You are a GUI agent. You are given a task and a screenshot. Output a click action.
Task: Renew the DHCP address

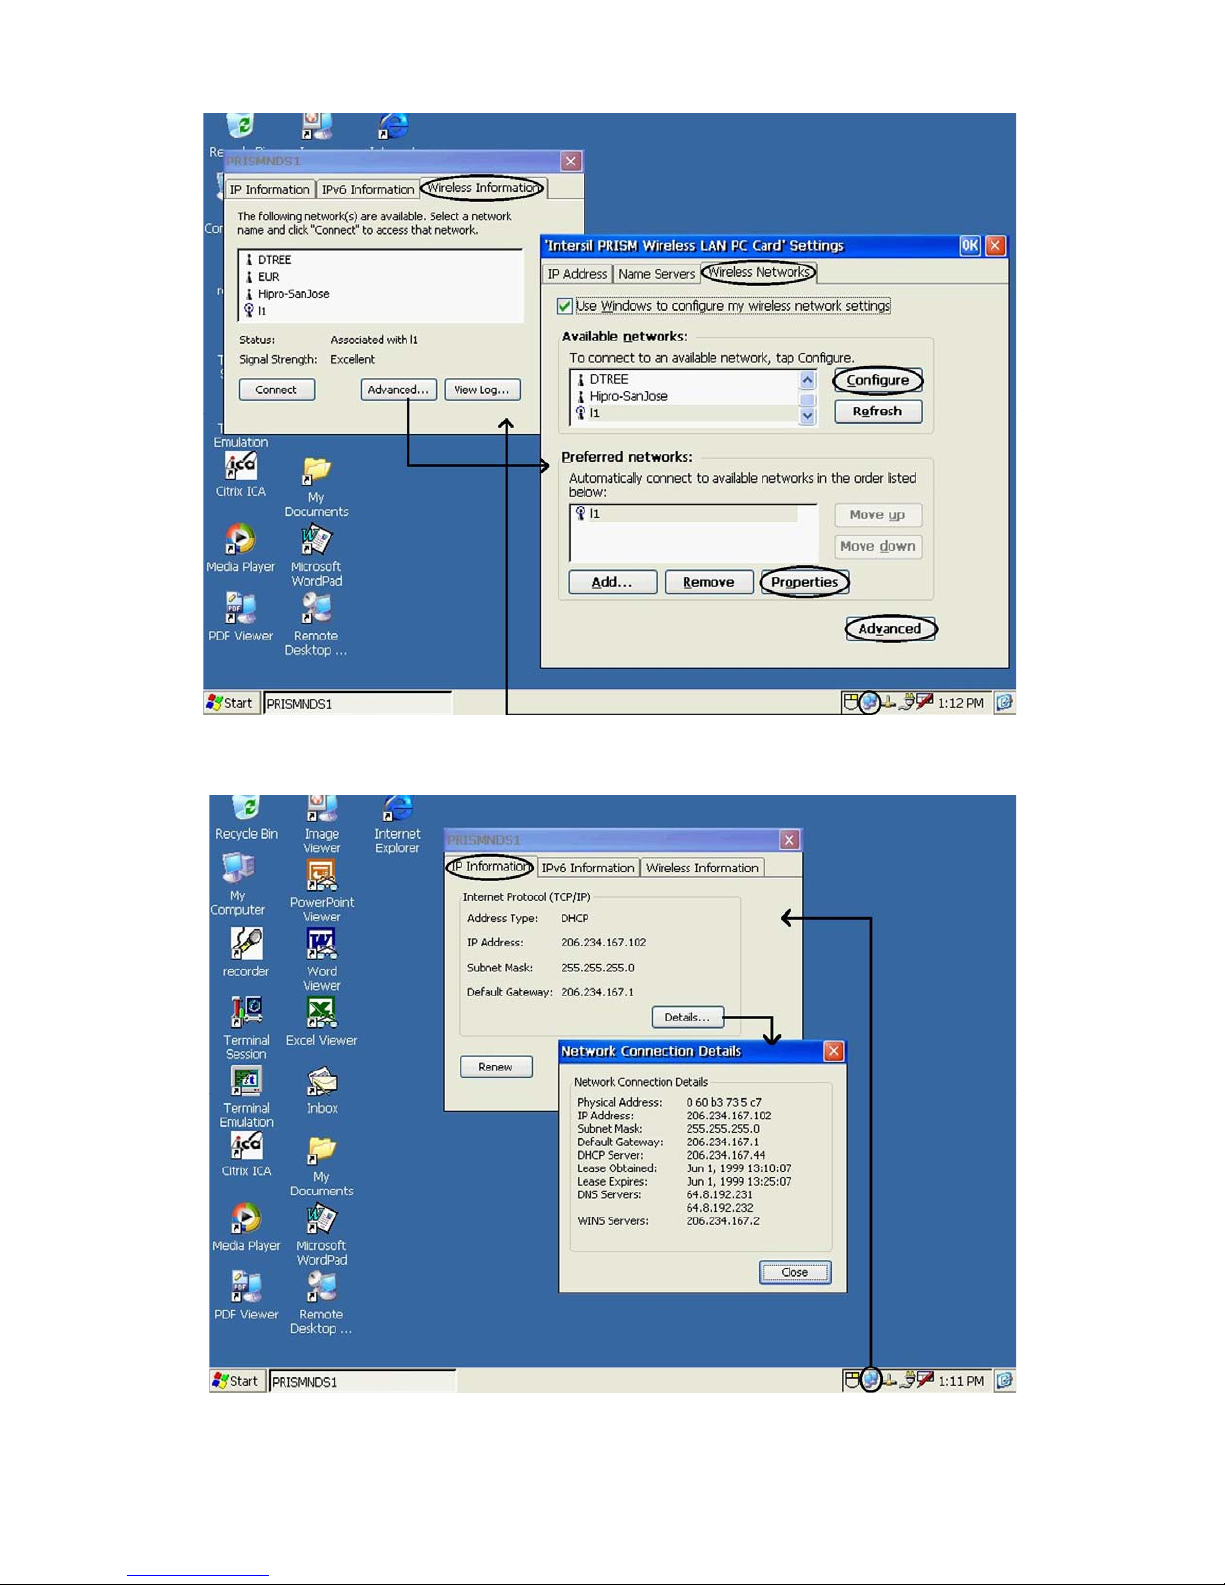click(x=496, y=1067)
